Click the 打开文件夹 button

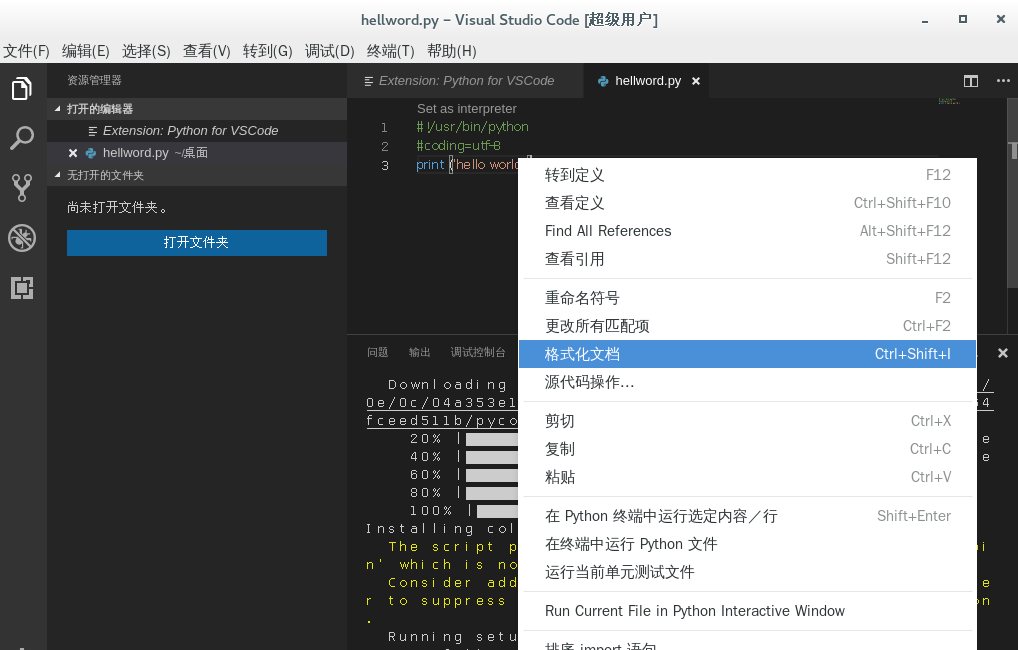click(x=197, y=242)
